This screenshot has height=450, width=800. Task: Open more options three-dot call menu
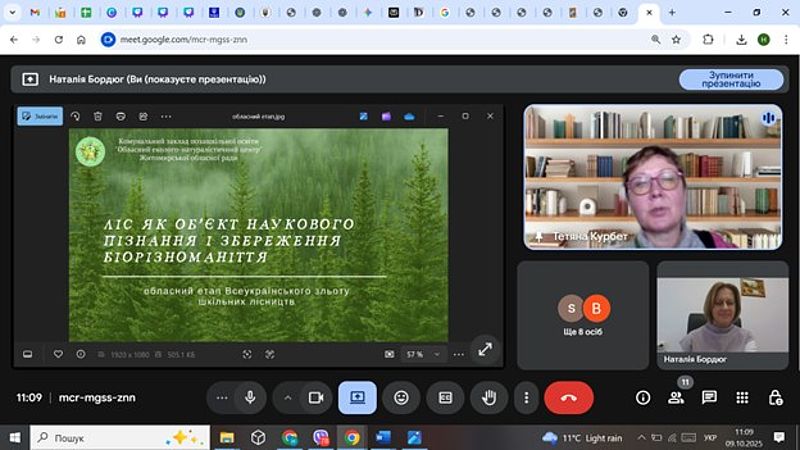click(x=527, y=397)
